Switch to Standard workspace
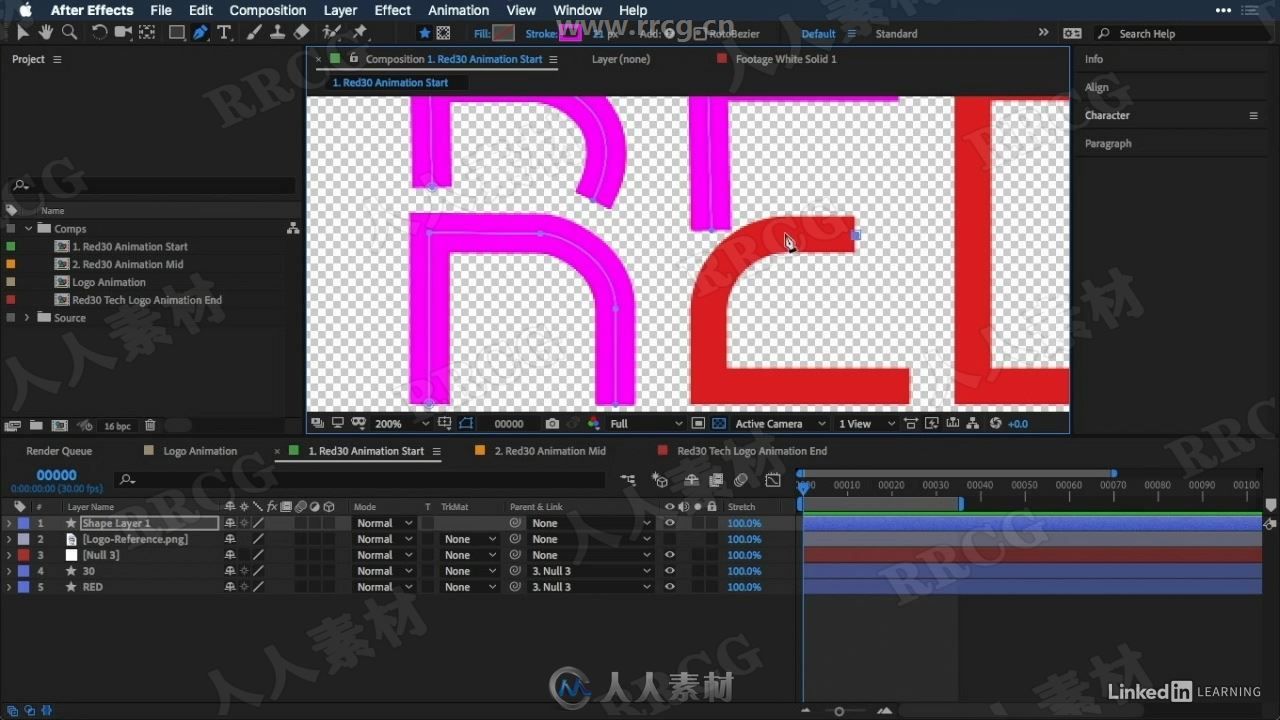The width and height of the screenshot is (1280, 720). pyautogui.click(x=896, y=34)
